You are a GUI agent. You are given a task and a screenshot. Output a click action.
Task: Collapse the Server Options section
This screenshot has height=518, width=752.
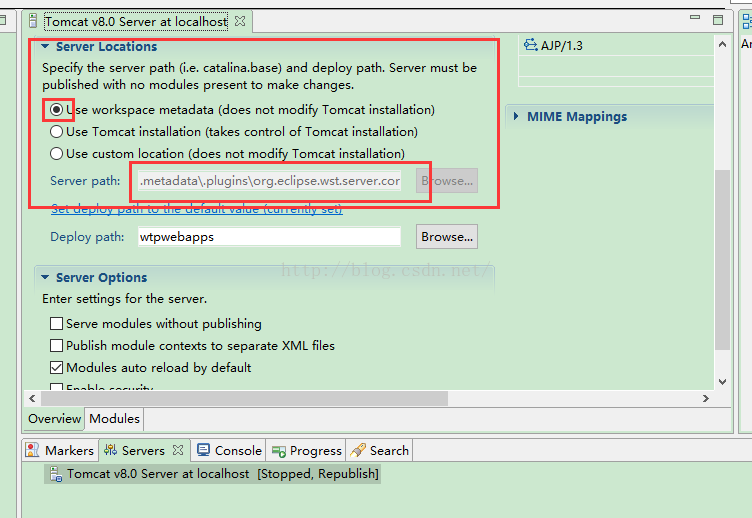point(45,277)
